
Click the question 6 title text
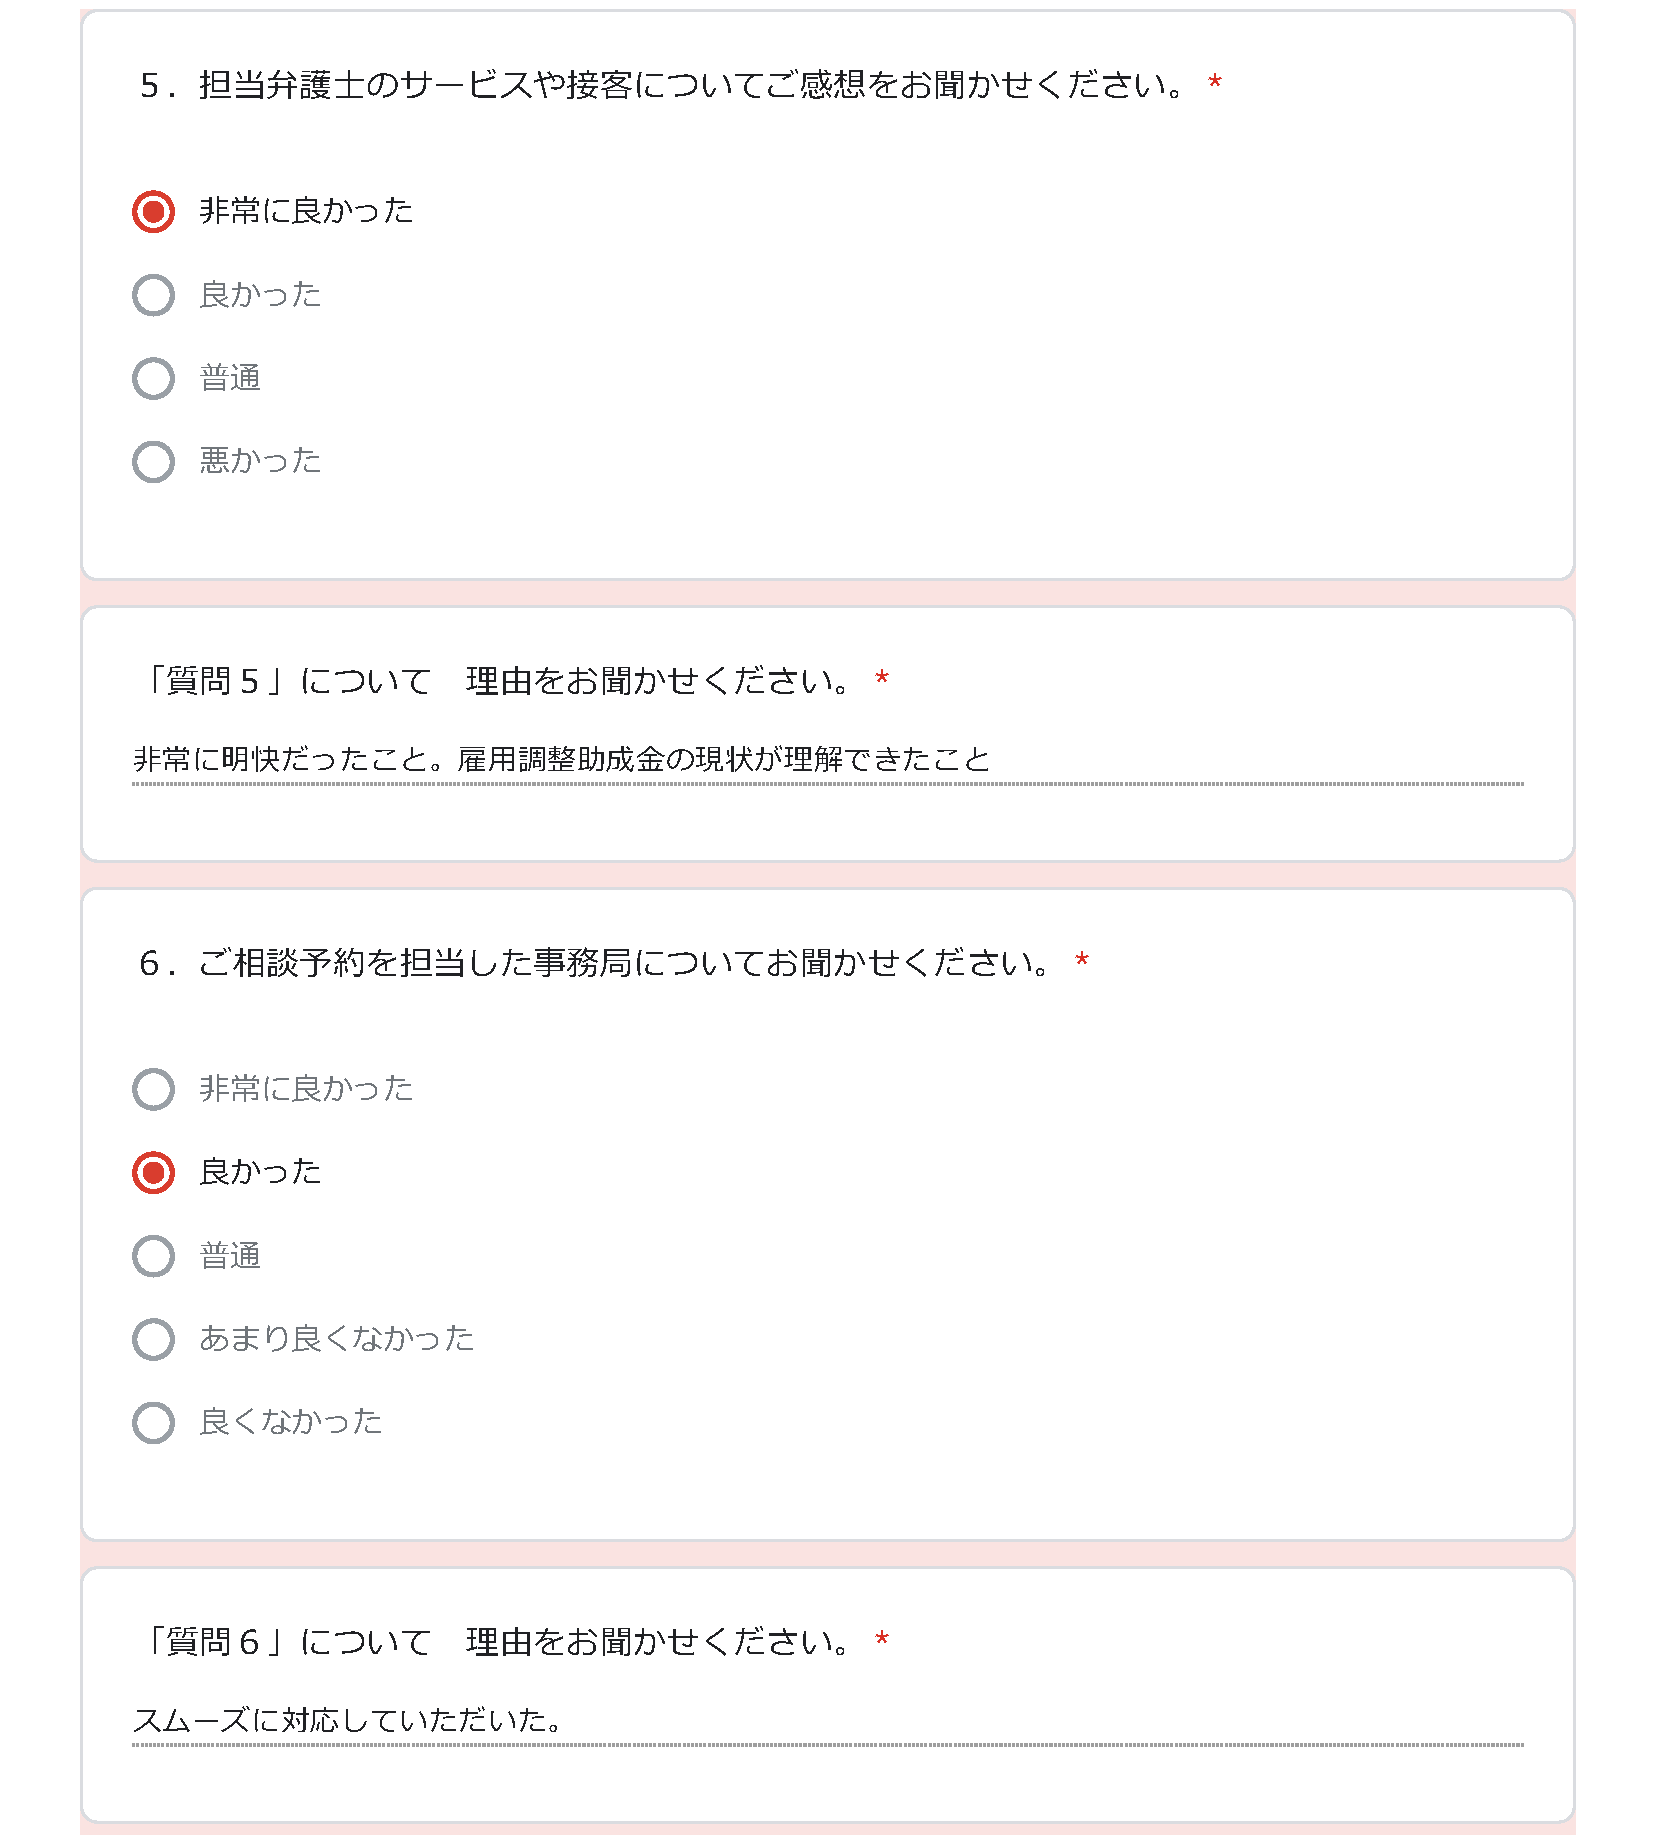[x=596, y=963]
